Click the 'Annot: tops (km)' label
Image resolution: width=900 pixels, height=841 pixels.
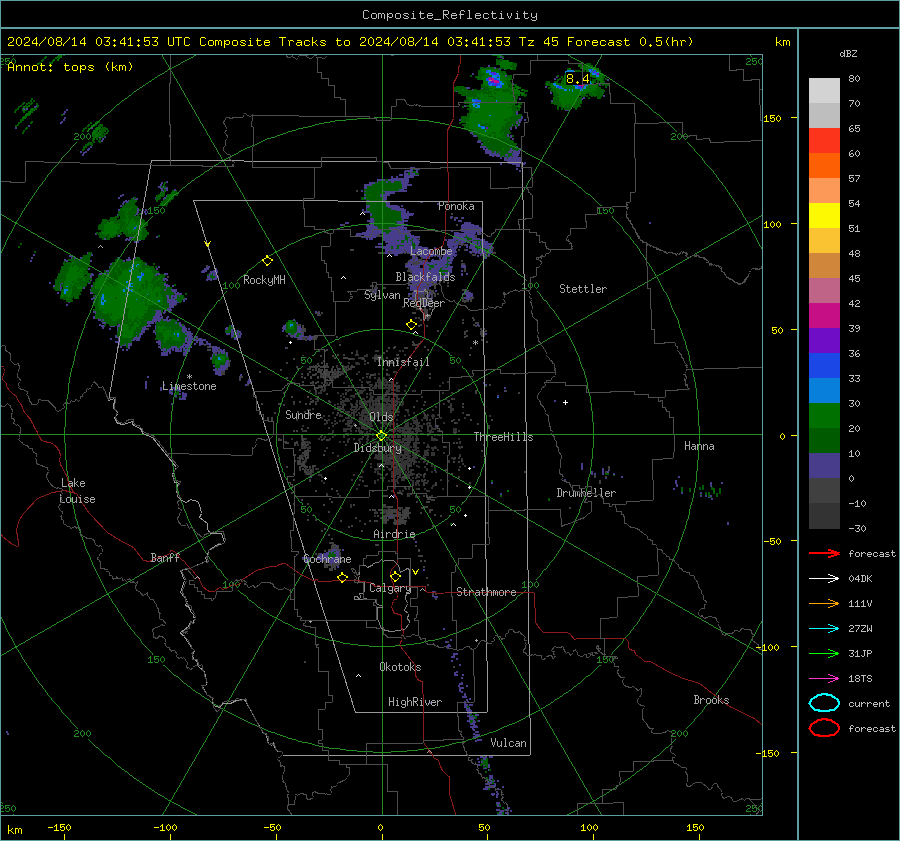70,67
